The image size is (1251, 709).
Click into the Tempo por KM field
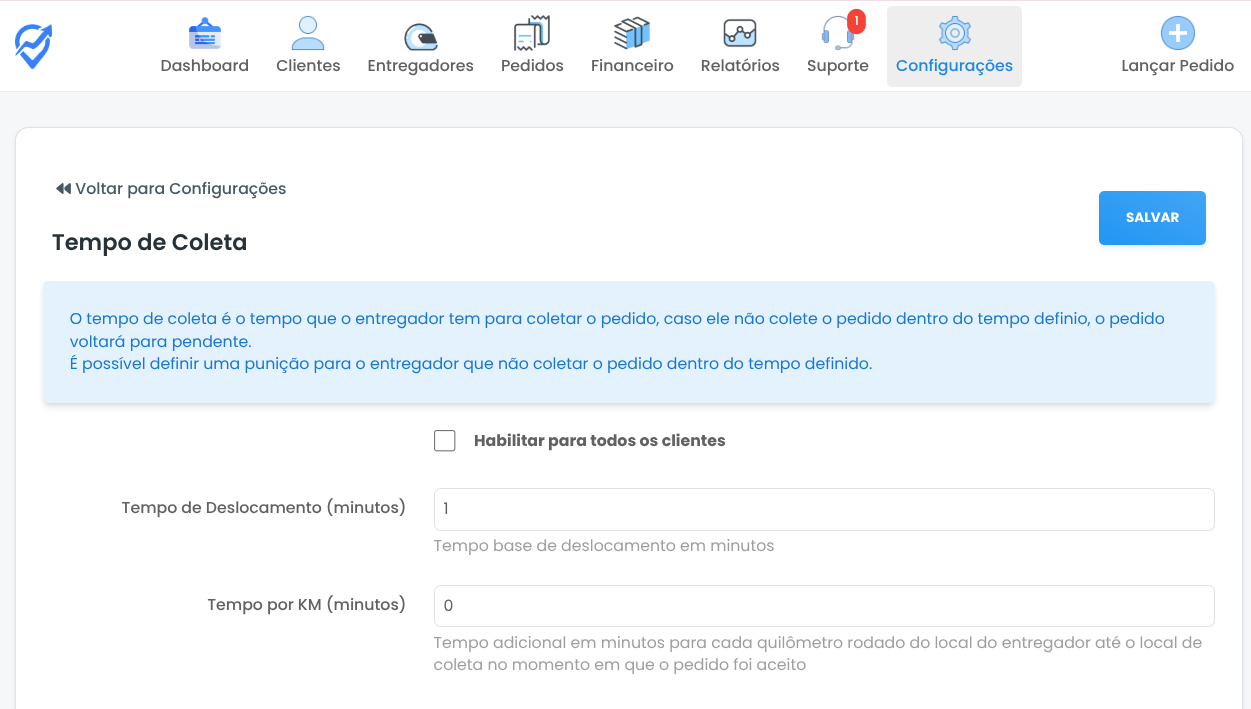(x=824, y=606)
